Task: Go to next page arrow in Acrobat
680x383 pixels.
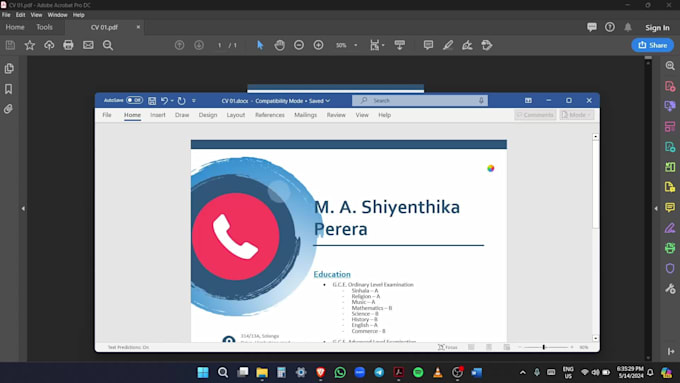Action: click(199, 45)
